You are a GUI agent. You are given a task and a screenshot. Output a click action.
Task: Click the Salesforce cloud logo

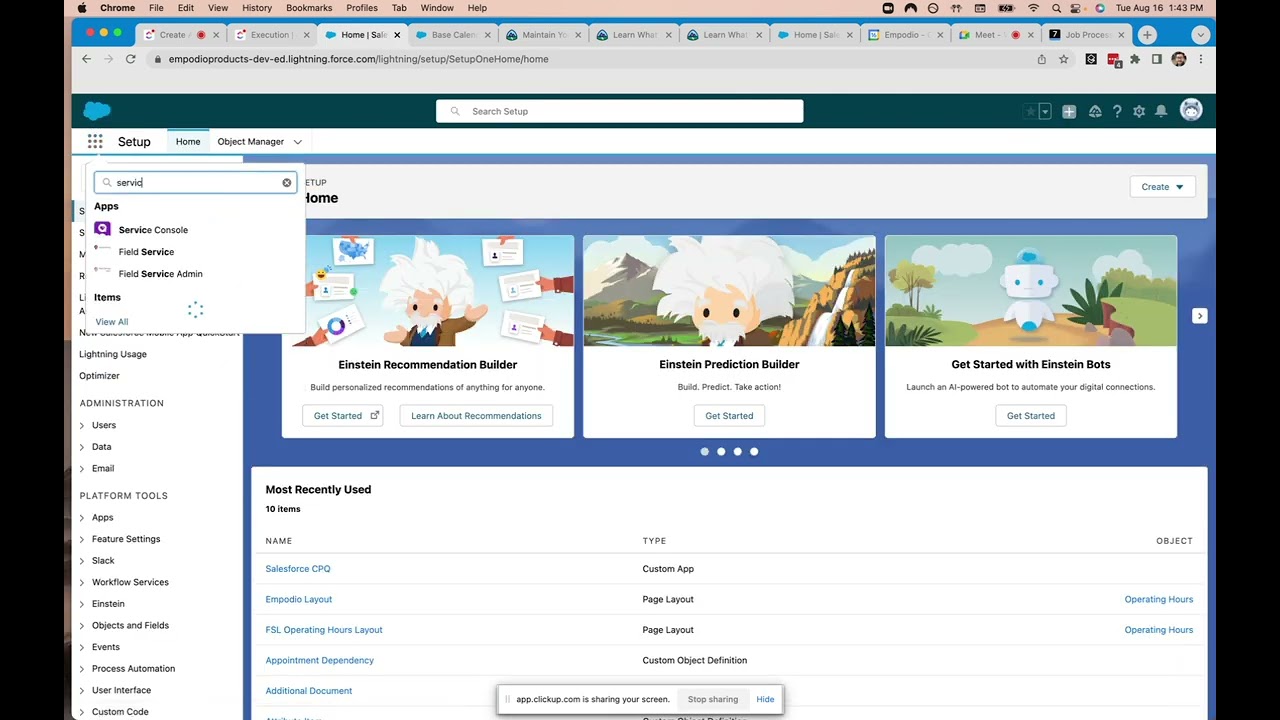tap(97, 111)
